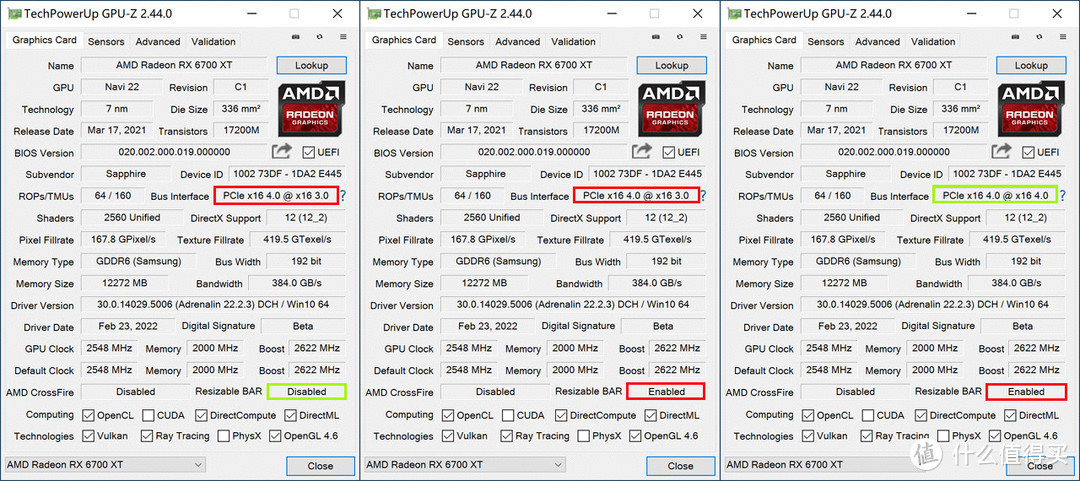1080x481 pixels.
Task: Click 'Navi 22' GPU value in right GPU-Z window
Action: [842, 87]
